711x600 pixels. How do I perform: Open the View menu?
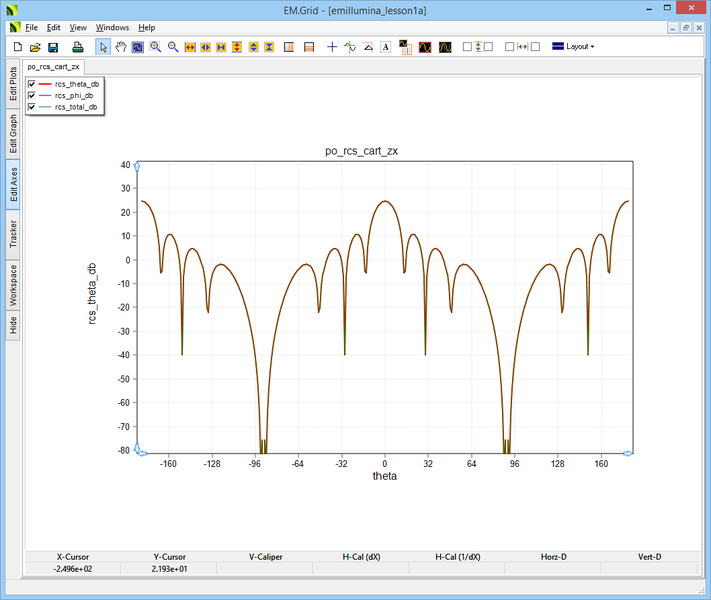pos(78,27)
